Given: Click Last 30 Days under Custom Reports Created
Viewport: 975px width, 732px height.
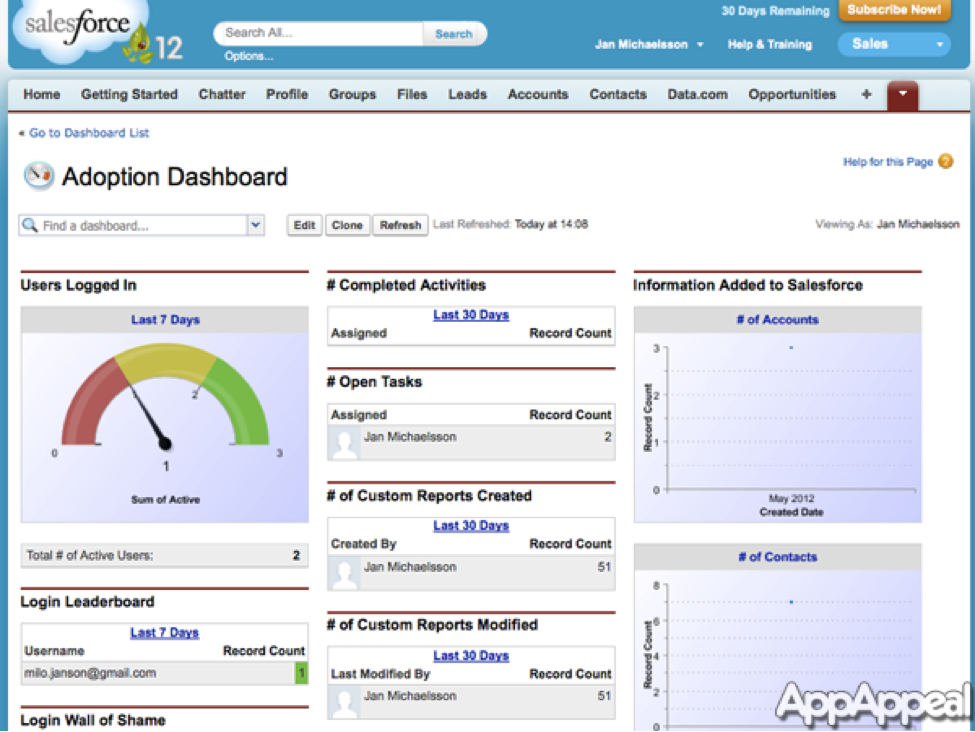Looking at the screenshot, I should tap(471, 526).
